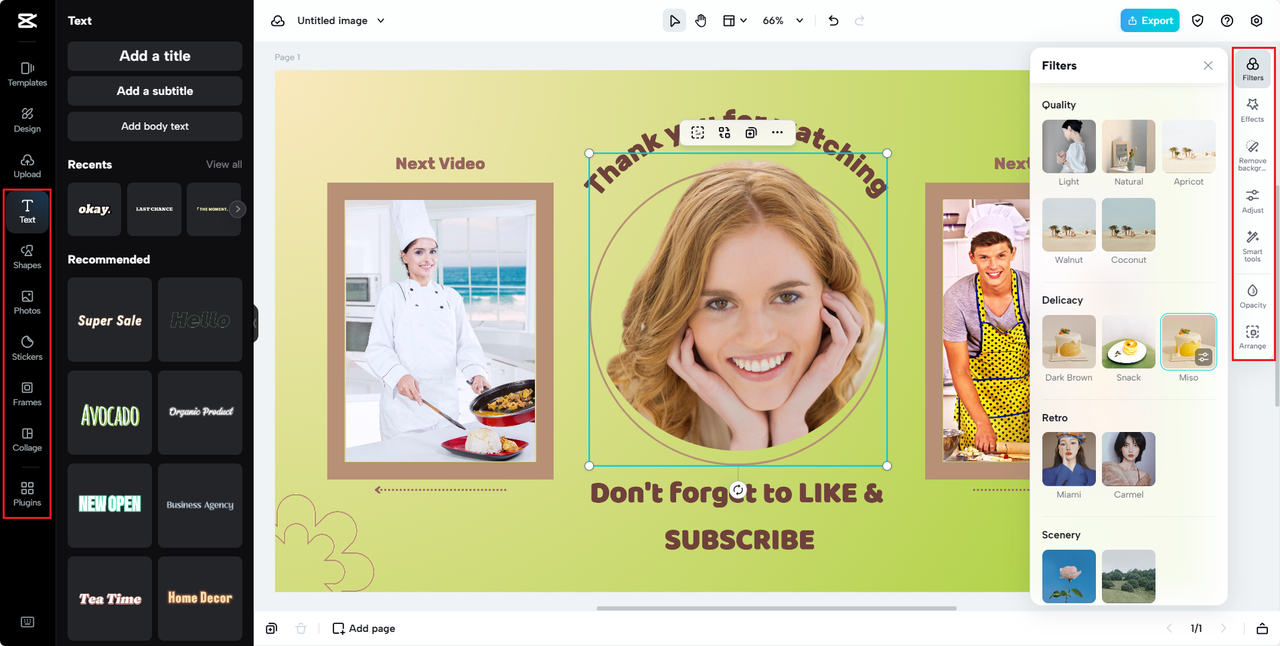
Task: Open Miso filter intensity adjust icon
Action: click(1204, 357)
